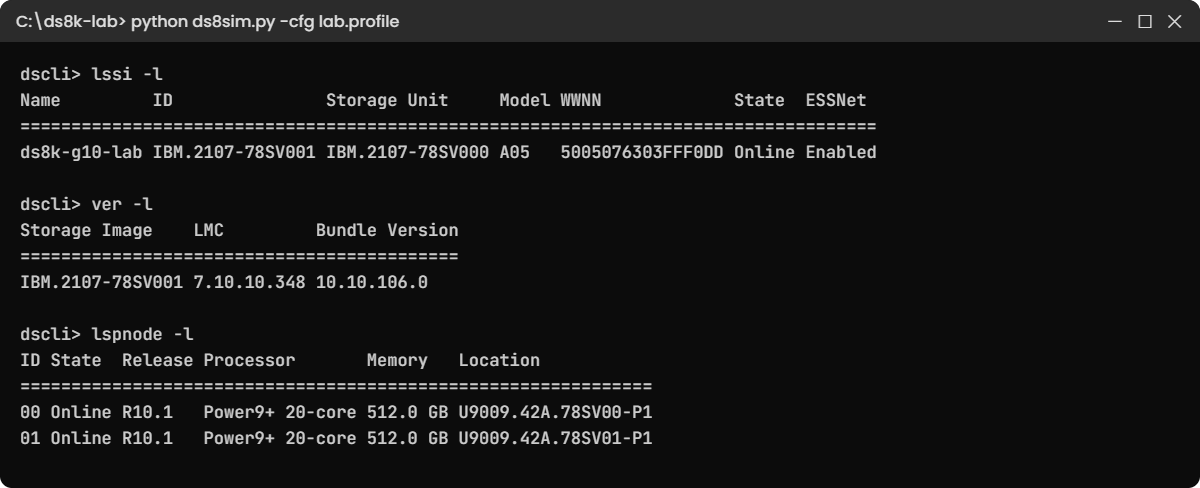Image resolution: width=1200 pixels, height=488 pixels.
Task: Click the Location column header
Action: tap(499, 360)
